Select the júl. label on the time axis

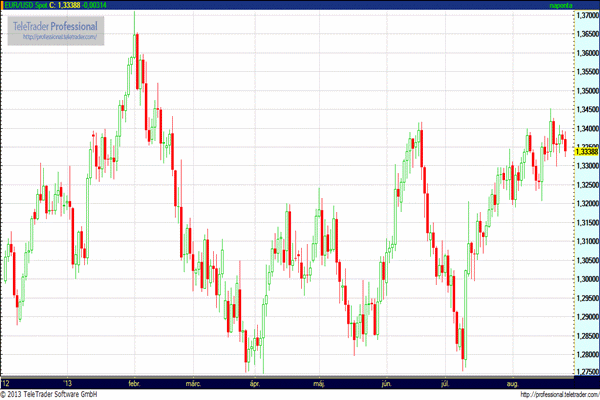click(443, 383)
